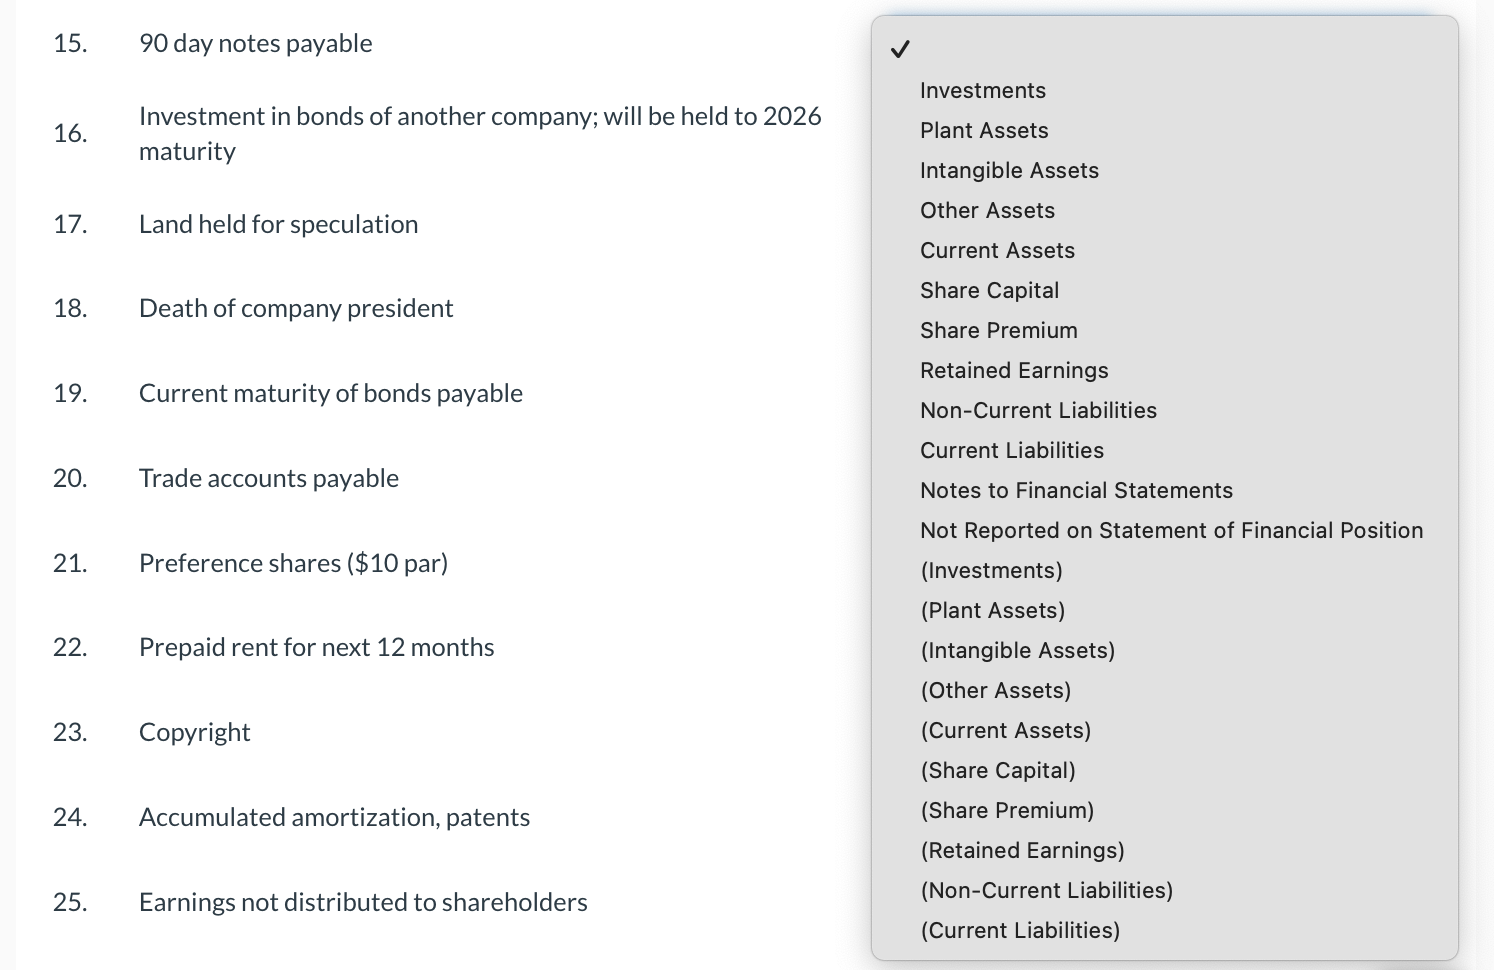Select Share Capital option
The height and width of the screenshot is (970, 1494).
click(x=989, y=291)
